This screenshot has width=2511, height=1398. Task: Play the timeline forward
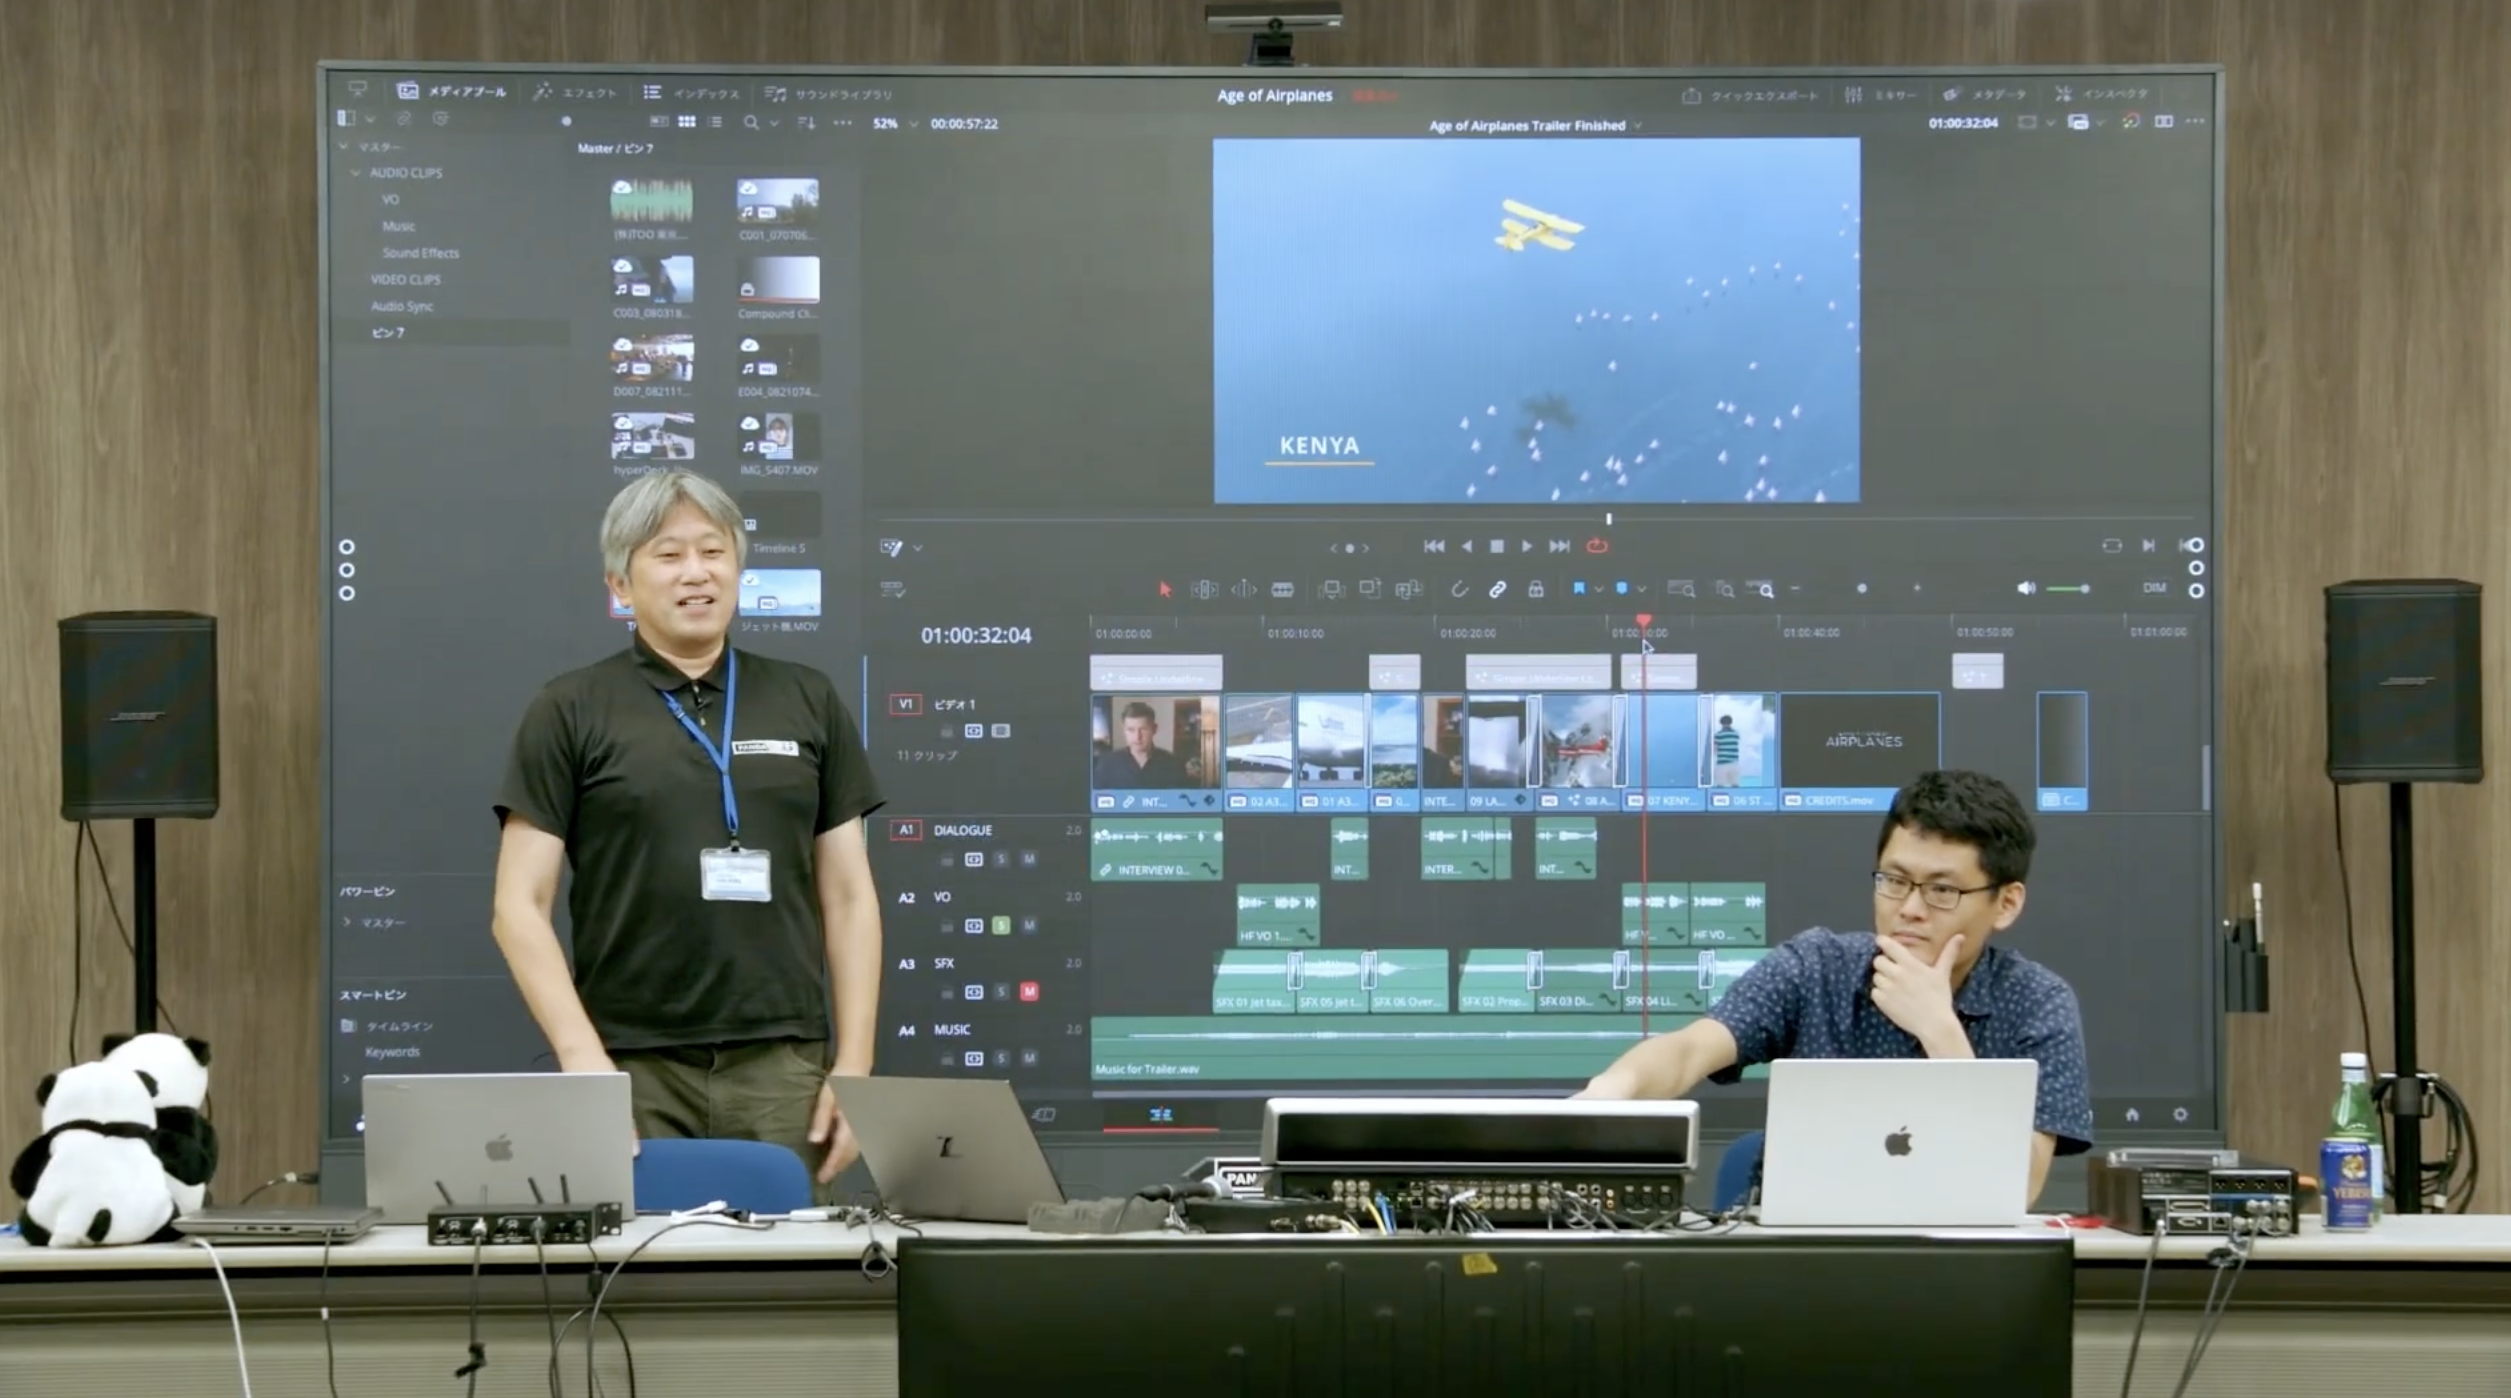(1527, 546)
